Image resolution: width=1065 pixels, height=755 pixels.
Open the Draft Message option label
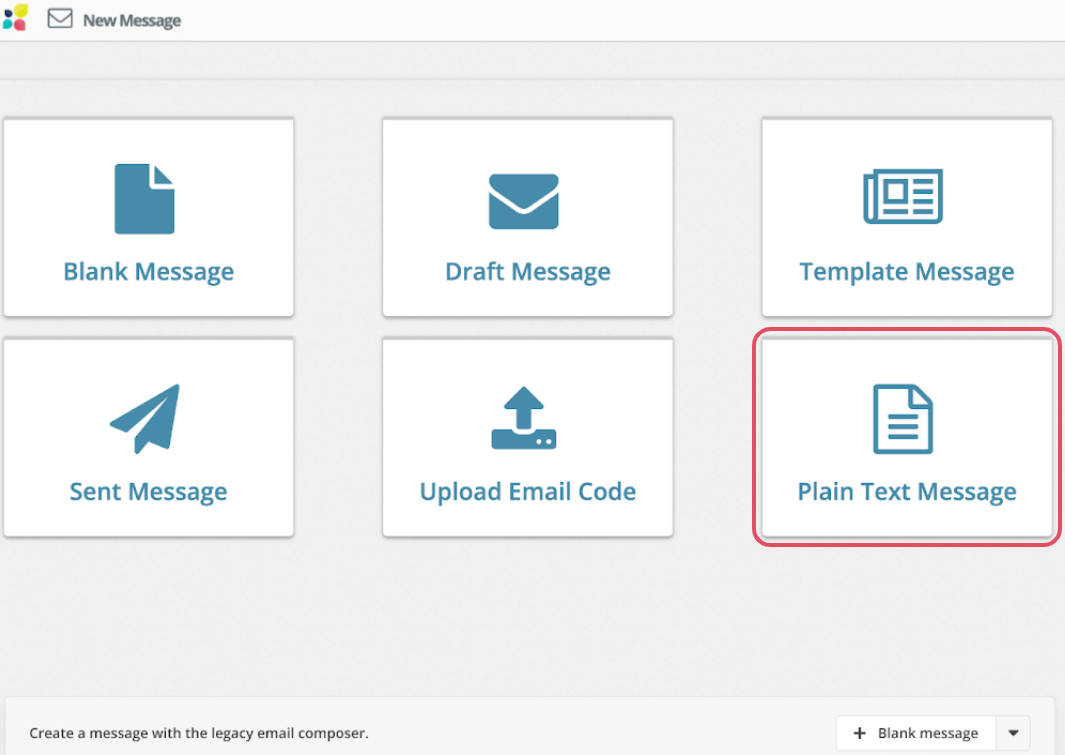pos(527,272)
